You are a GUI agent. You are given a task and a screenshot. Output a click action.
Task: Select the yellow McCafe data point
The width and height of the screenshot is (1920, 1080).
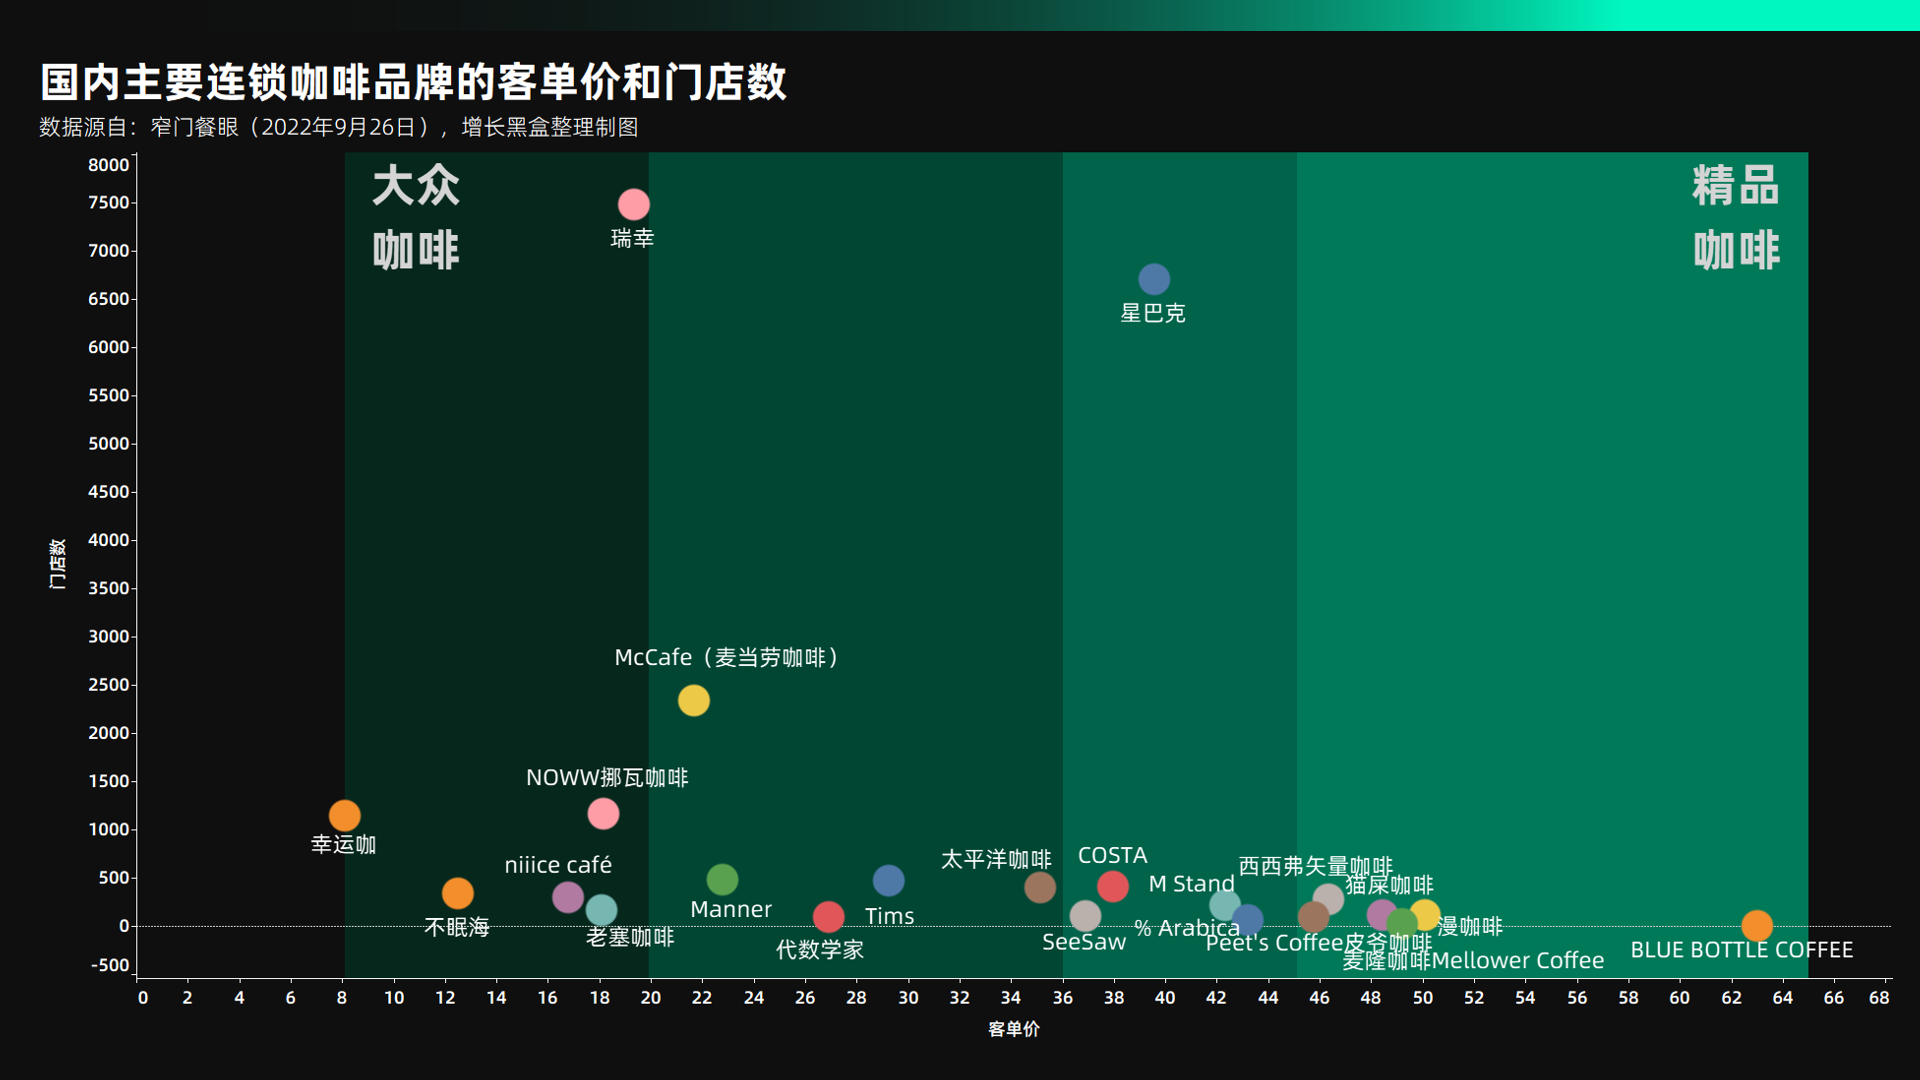click(x=693, y=700)
